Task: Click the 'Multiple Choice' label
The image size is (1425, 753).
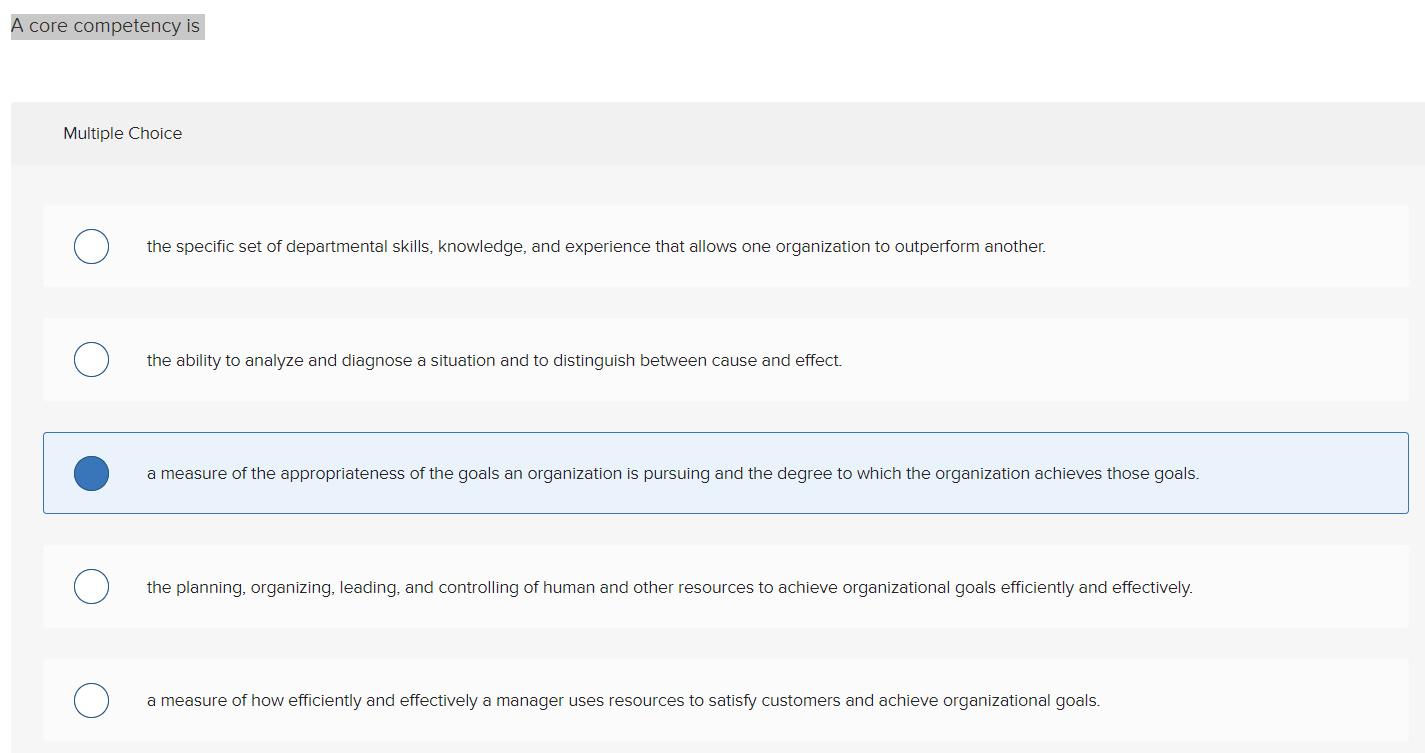Action: (122, 133)
